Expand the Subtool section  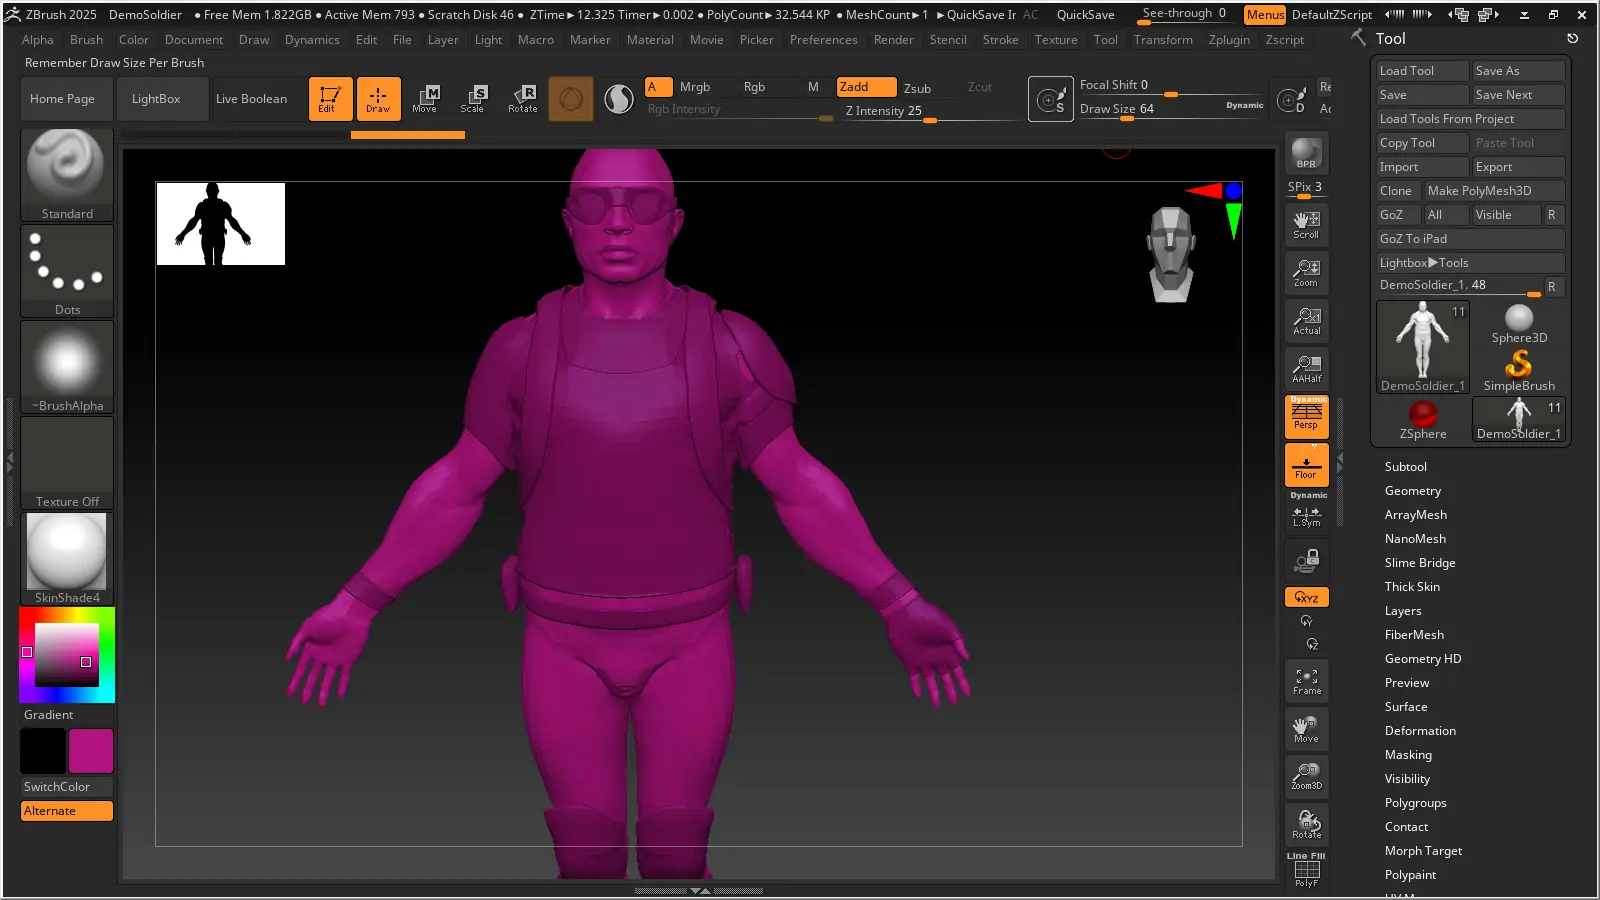[1405, 467]
